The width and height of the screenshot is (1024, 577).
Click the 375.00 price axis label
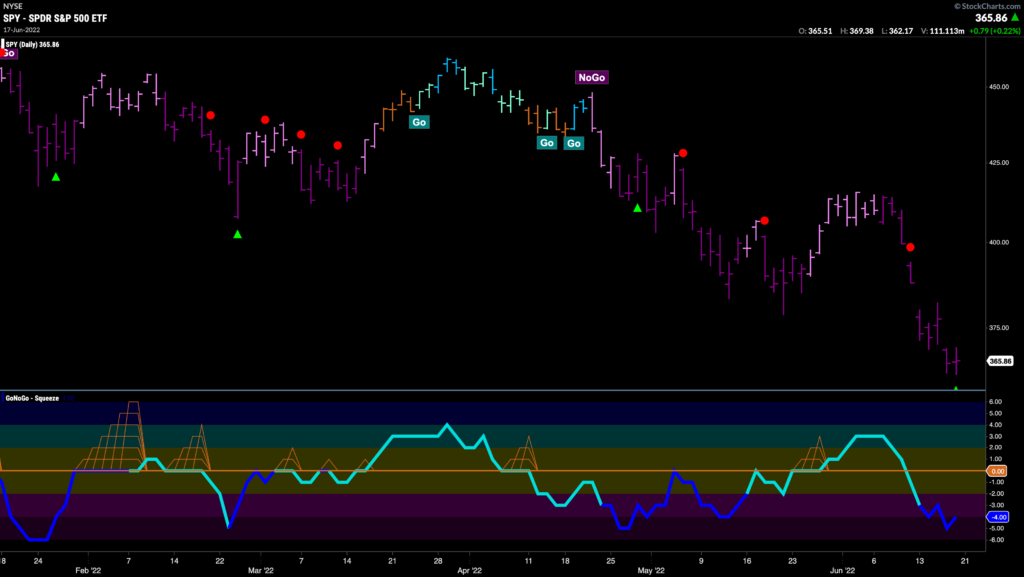tap(999, 328)
